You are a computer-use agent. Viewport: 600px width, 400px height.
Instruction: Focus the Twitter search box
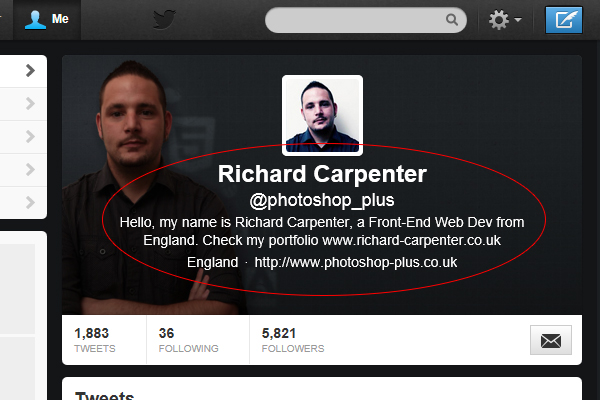click(365, 20)
